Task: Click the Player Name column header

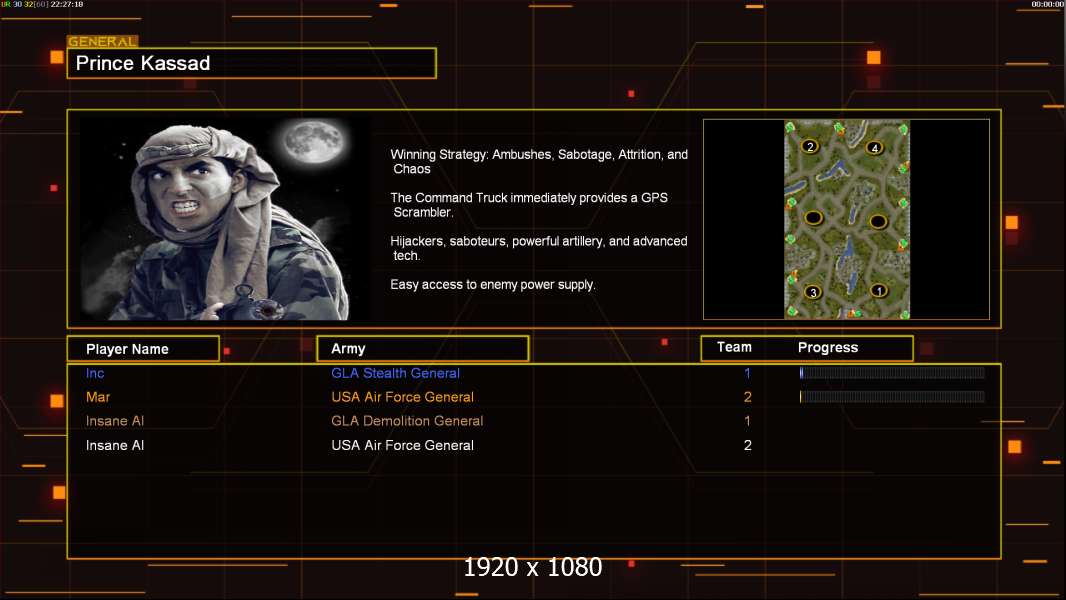Action: 143,349
